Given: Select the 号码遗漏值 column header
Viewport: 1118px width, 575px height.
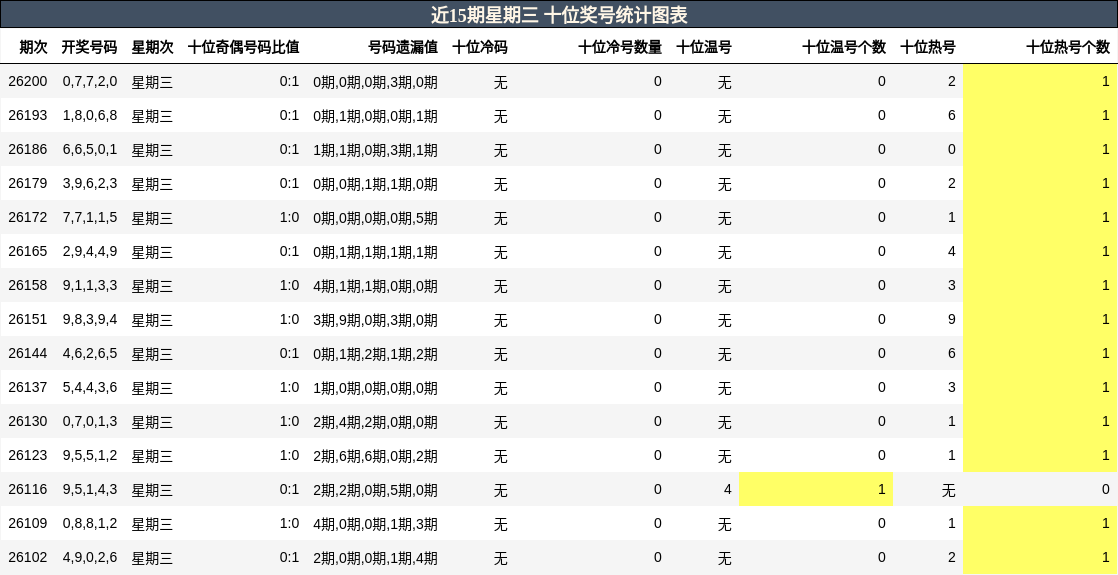Looking at the screenshot, I should (403, 47).
